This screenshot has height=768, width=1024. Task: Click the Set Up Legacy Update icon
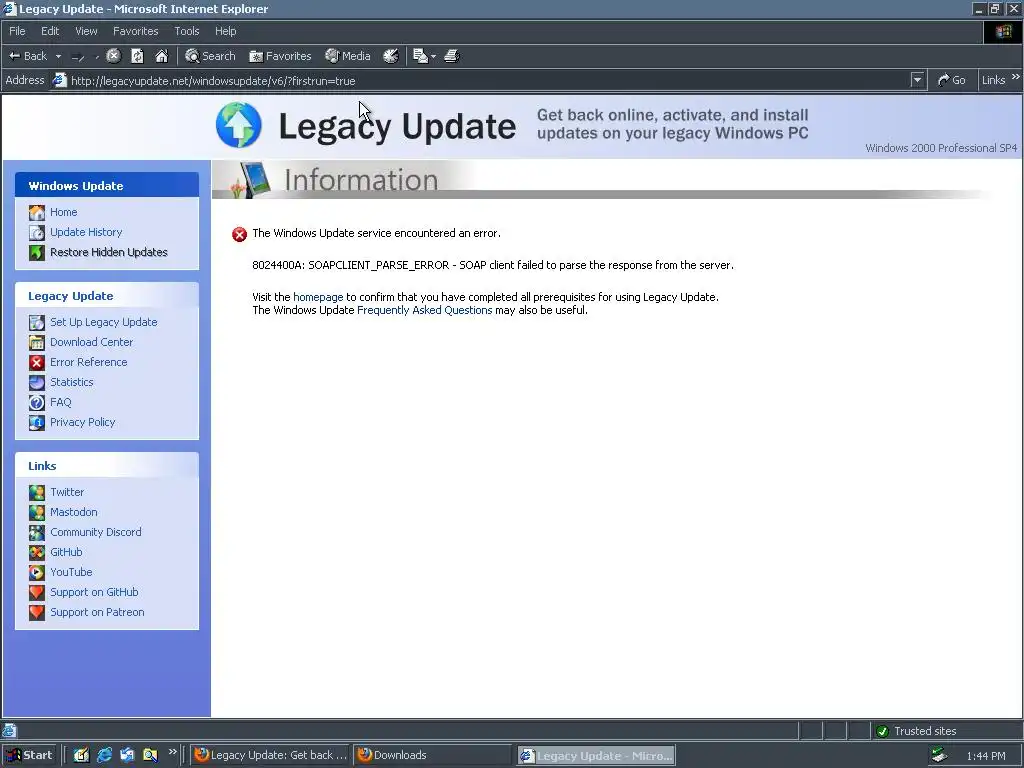pyautogui.click(x=37, y=323)
